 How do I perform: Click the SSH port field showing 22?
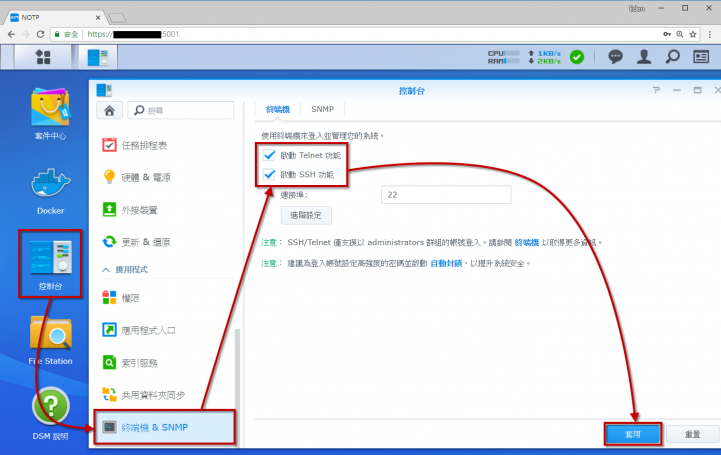pyautogui.click(x=446, y=195)
